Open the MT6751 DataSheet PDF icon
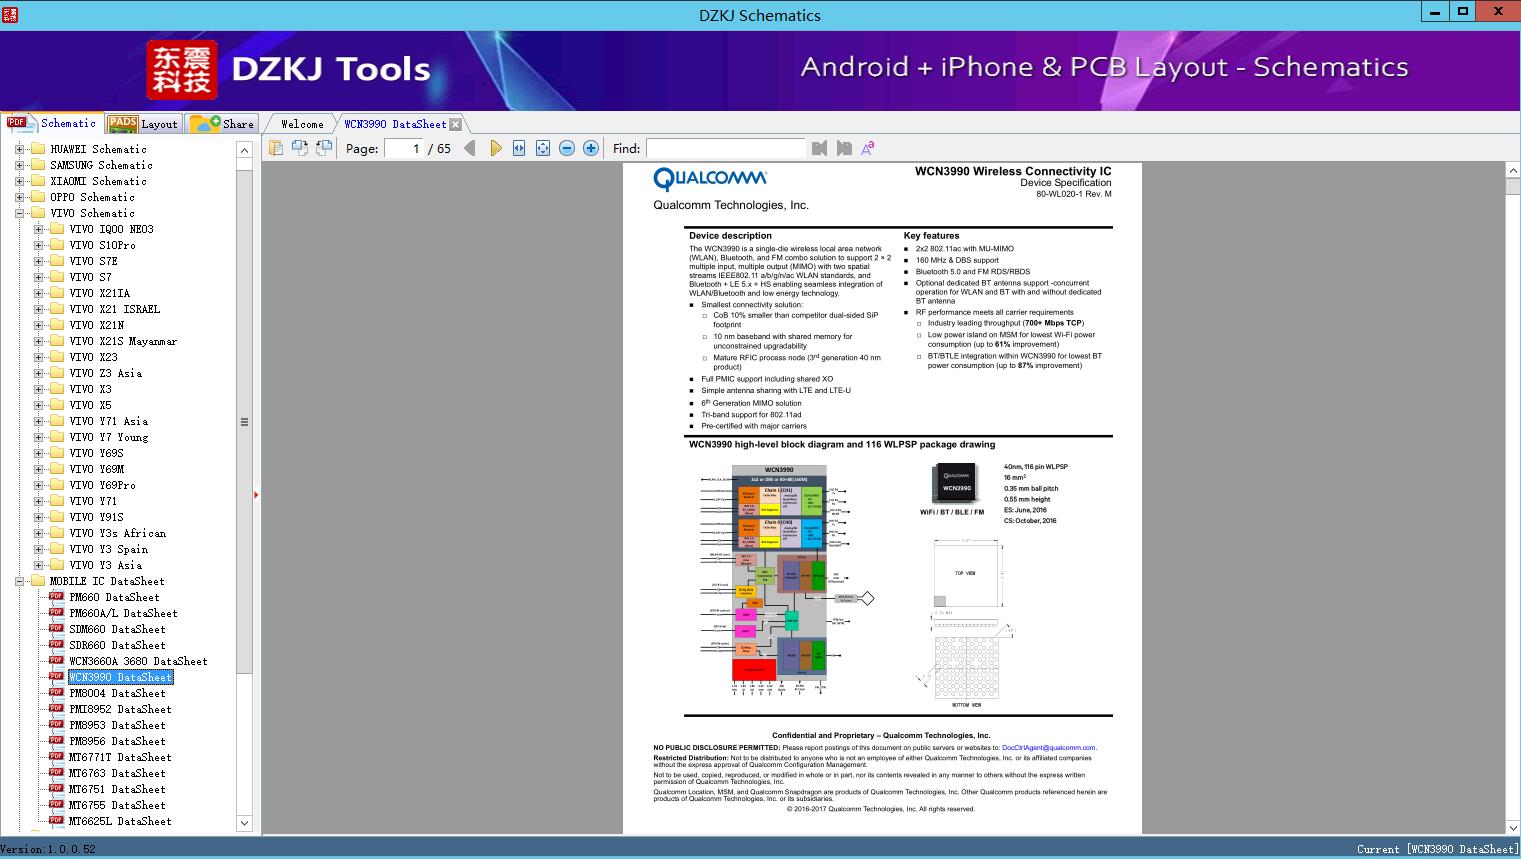 [x=56, y=789]
